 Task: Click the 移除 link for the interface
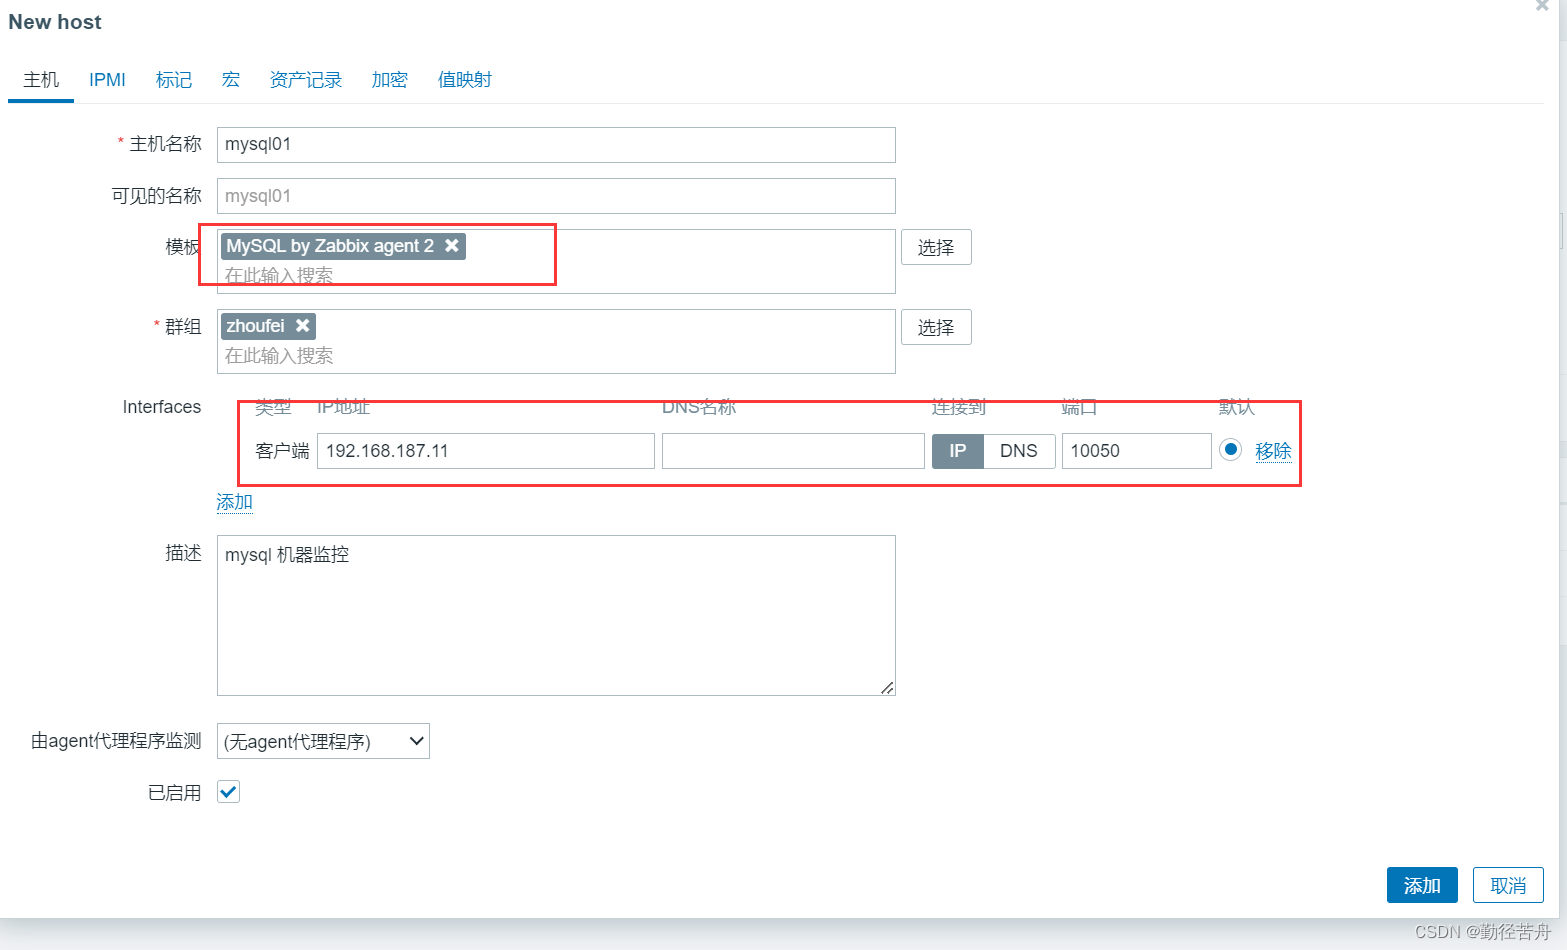tap(1273, 451)
